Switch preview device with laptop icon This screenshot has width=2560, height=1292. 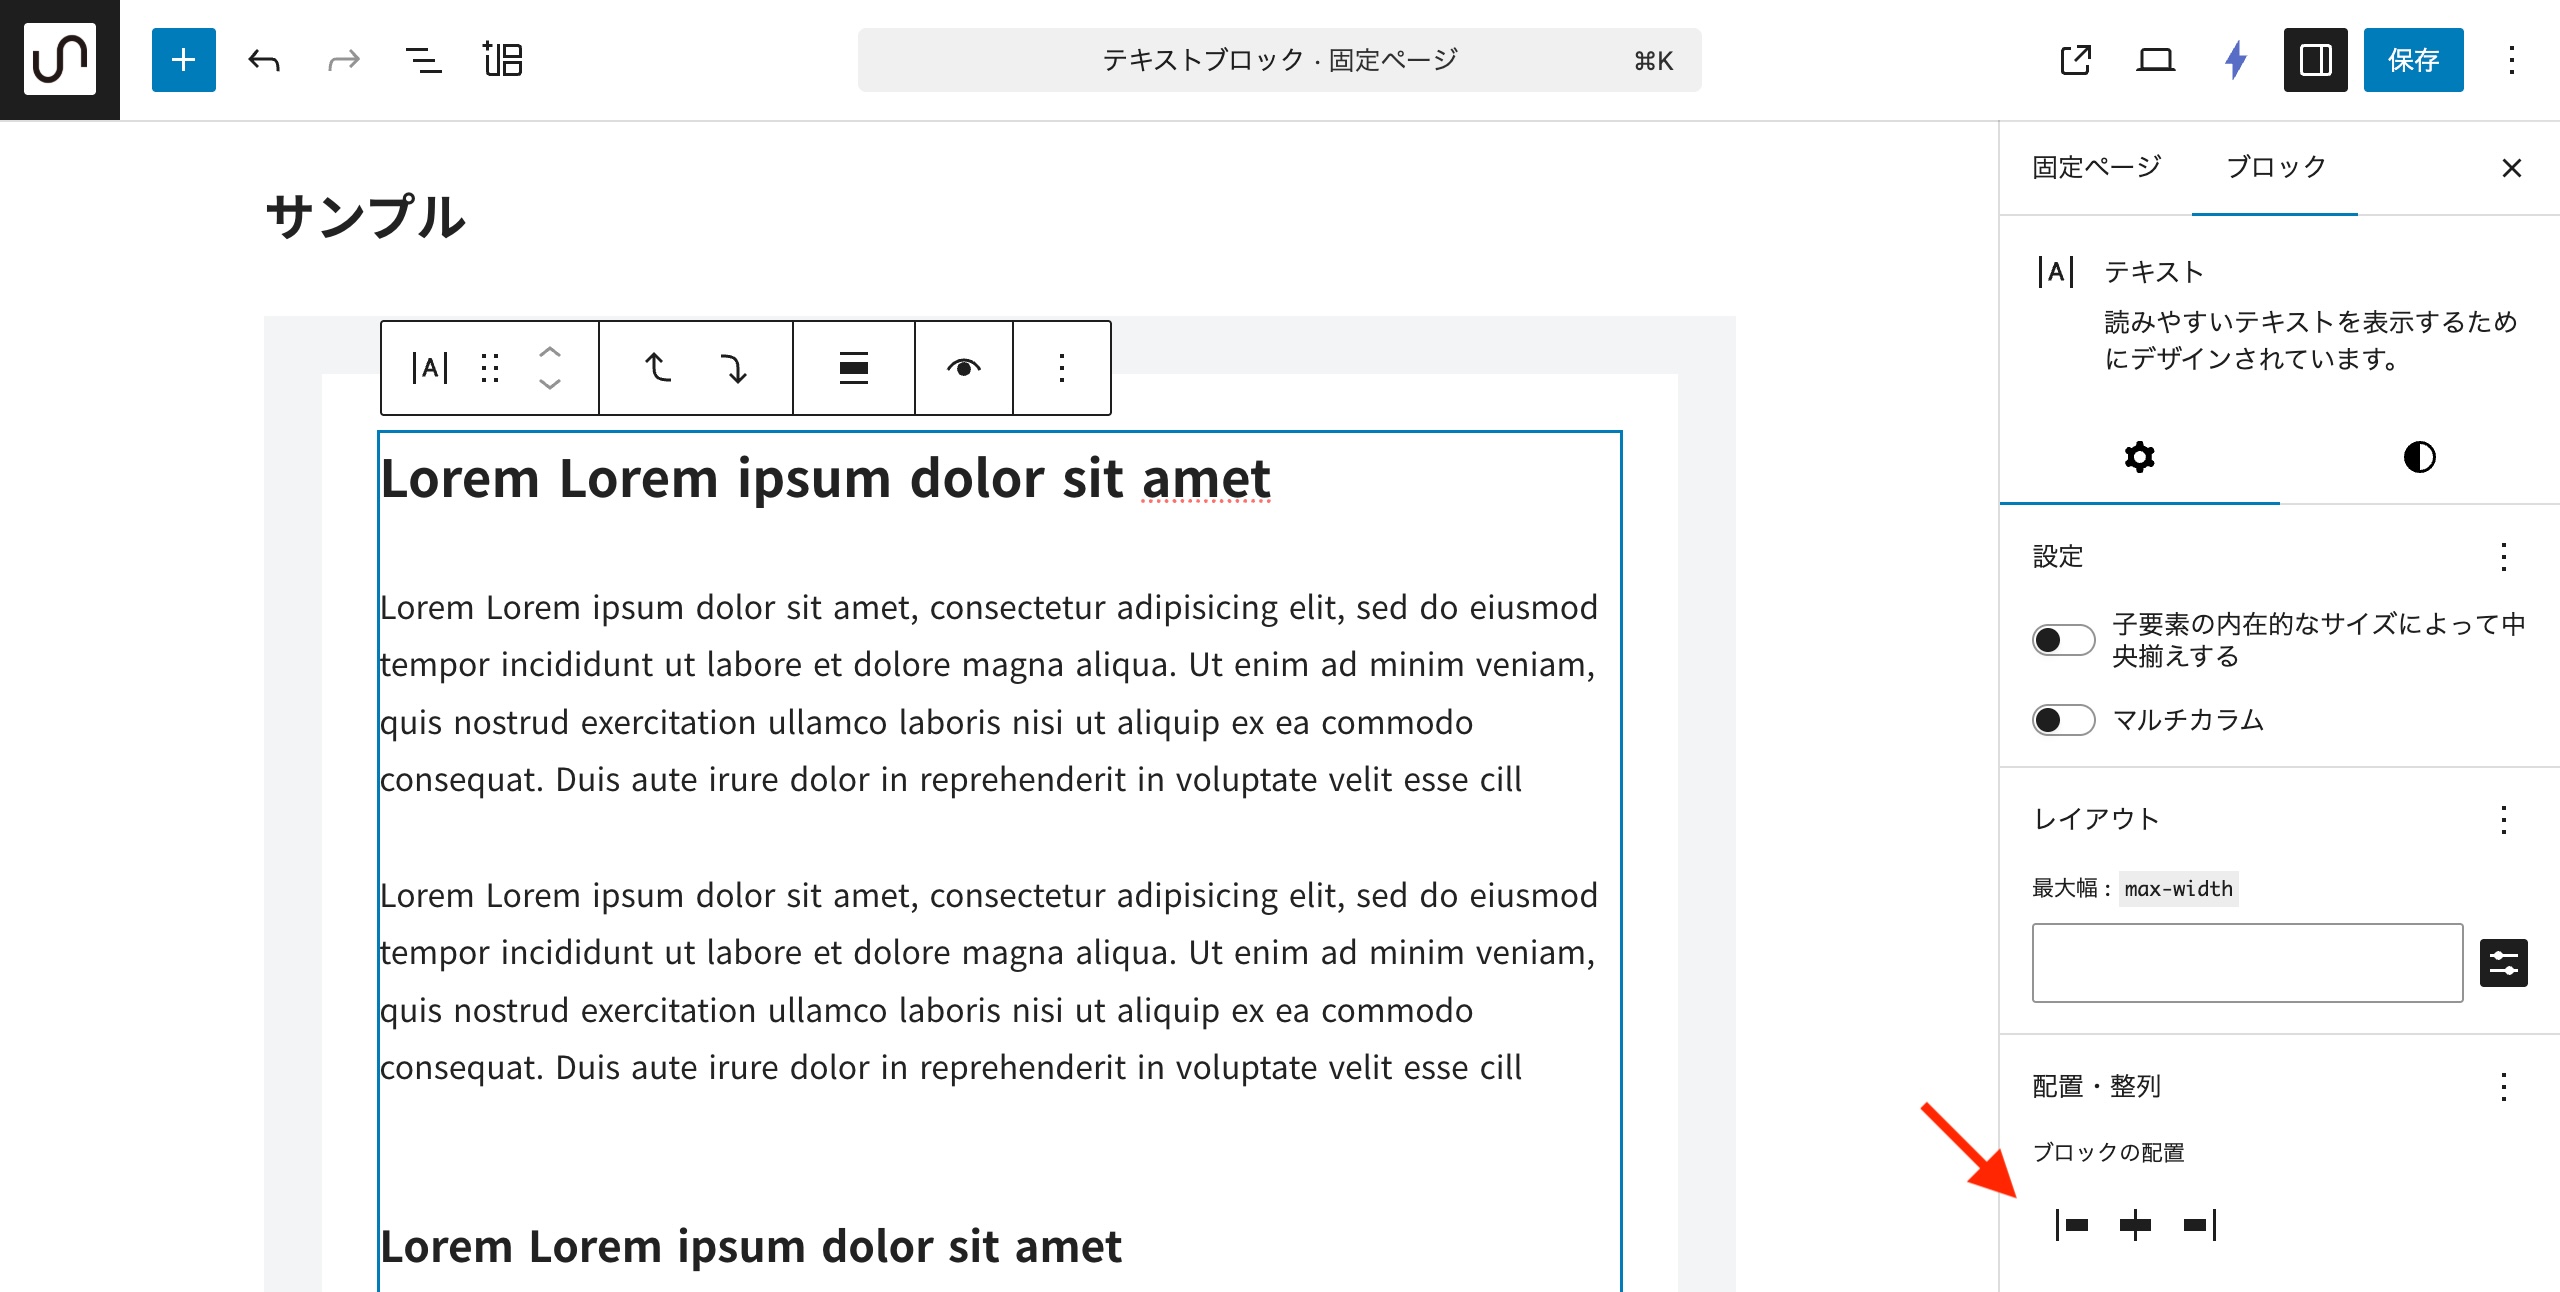2155,60
